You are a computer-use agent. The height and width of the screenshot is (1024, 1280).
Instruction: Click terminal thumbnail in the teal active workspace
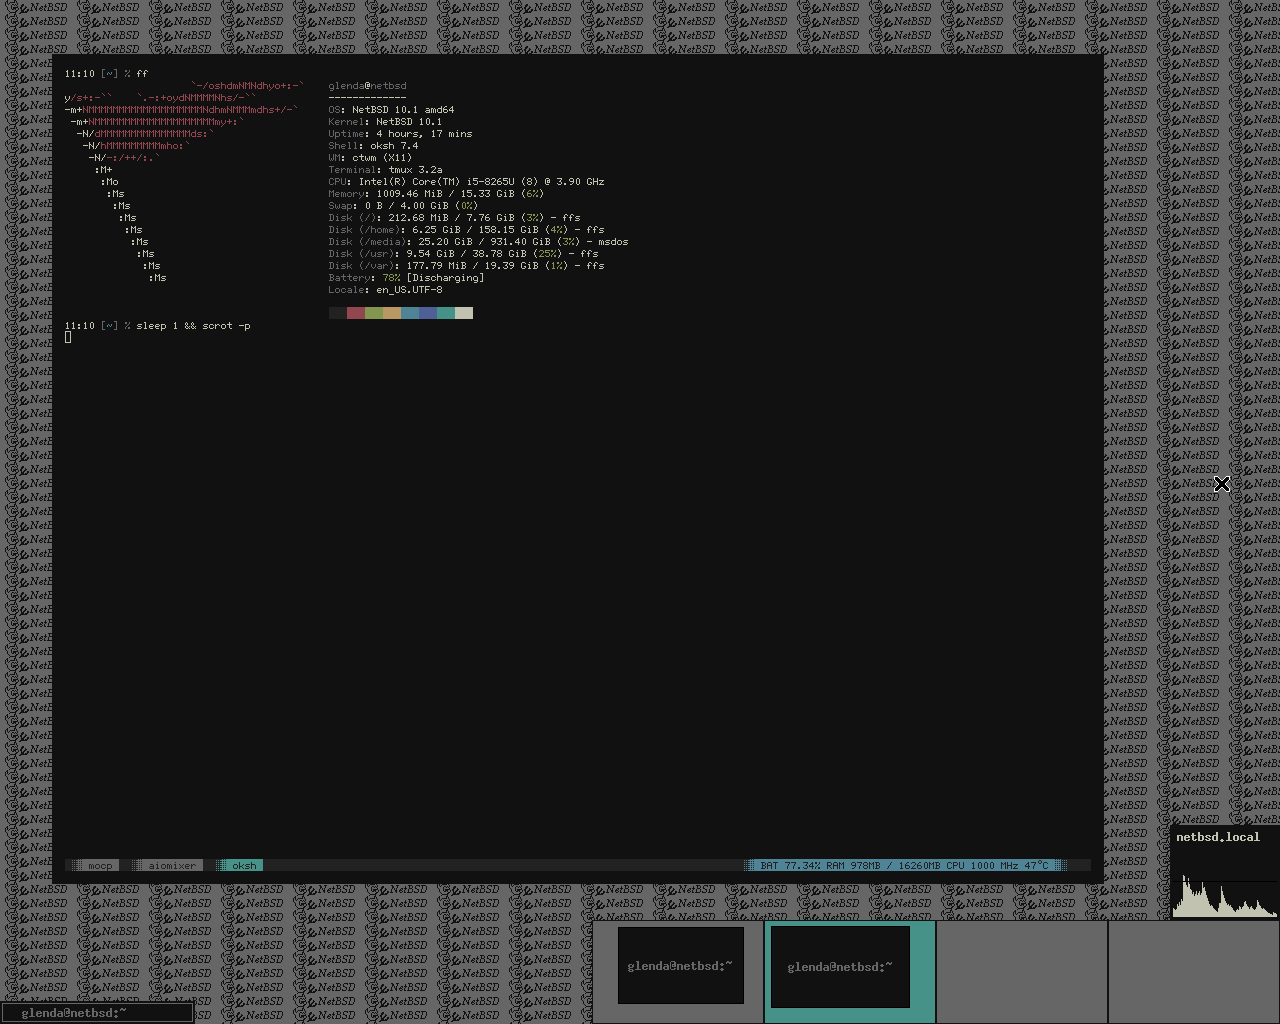pyautogui.click(x=840, y=966)
